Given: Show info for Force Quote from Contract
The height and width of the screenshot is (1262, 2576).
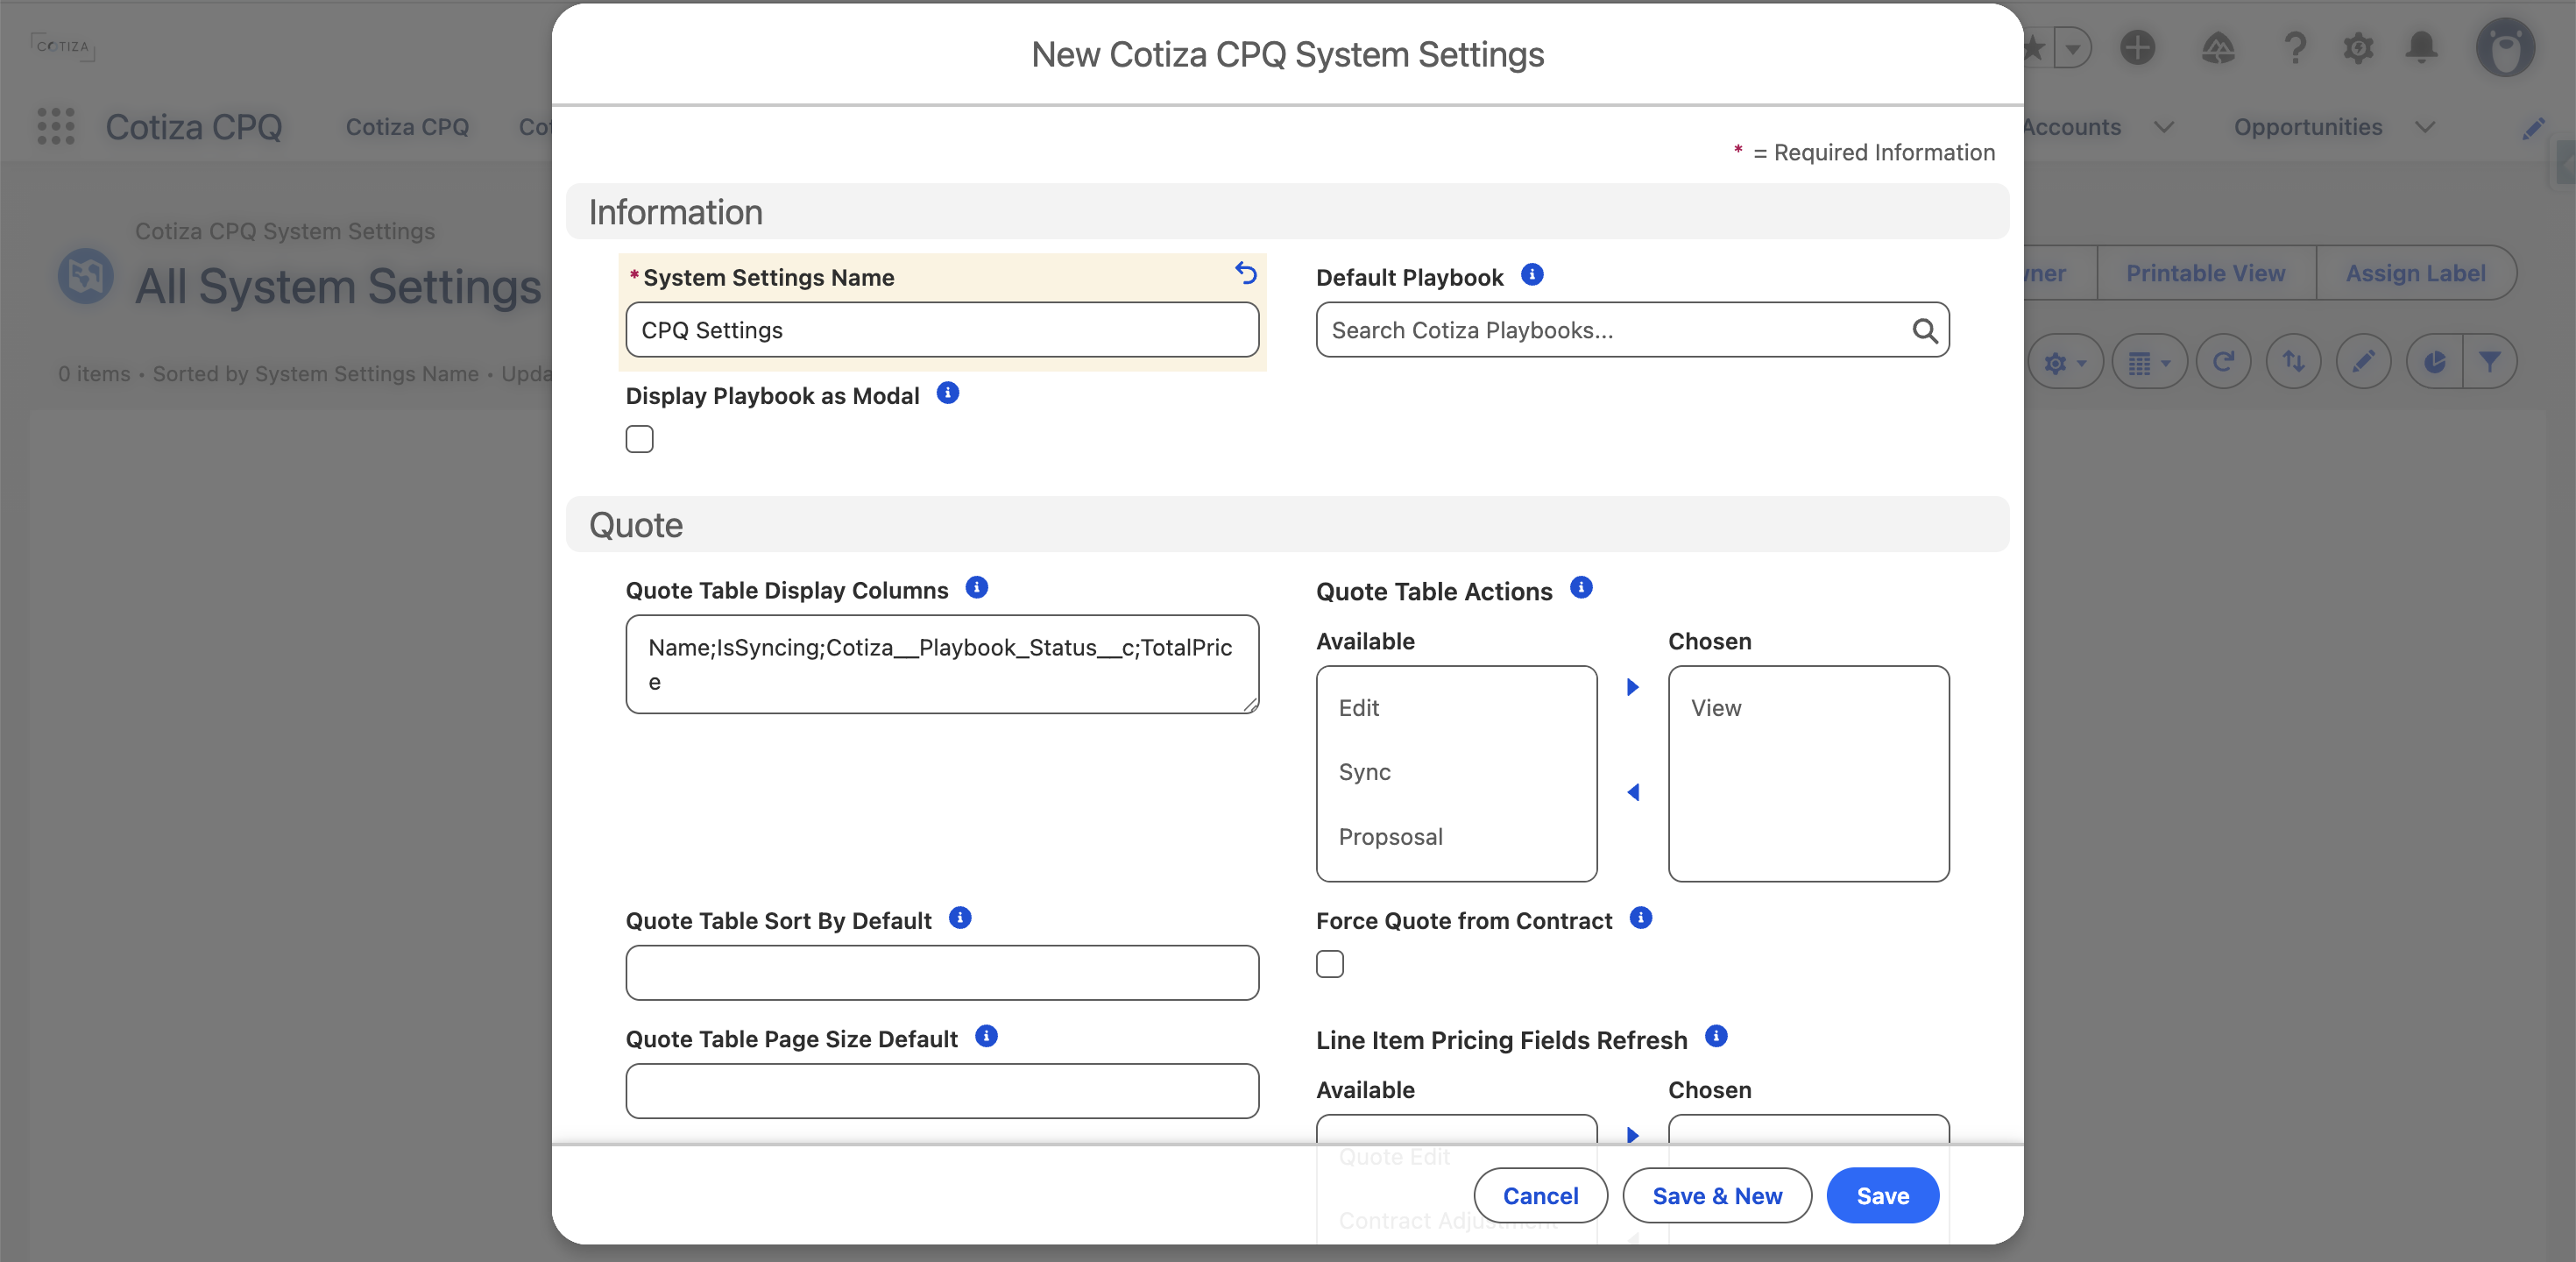Looking at the screenshot, I should click(1641, 918).
